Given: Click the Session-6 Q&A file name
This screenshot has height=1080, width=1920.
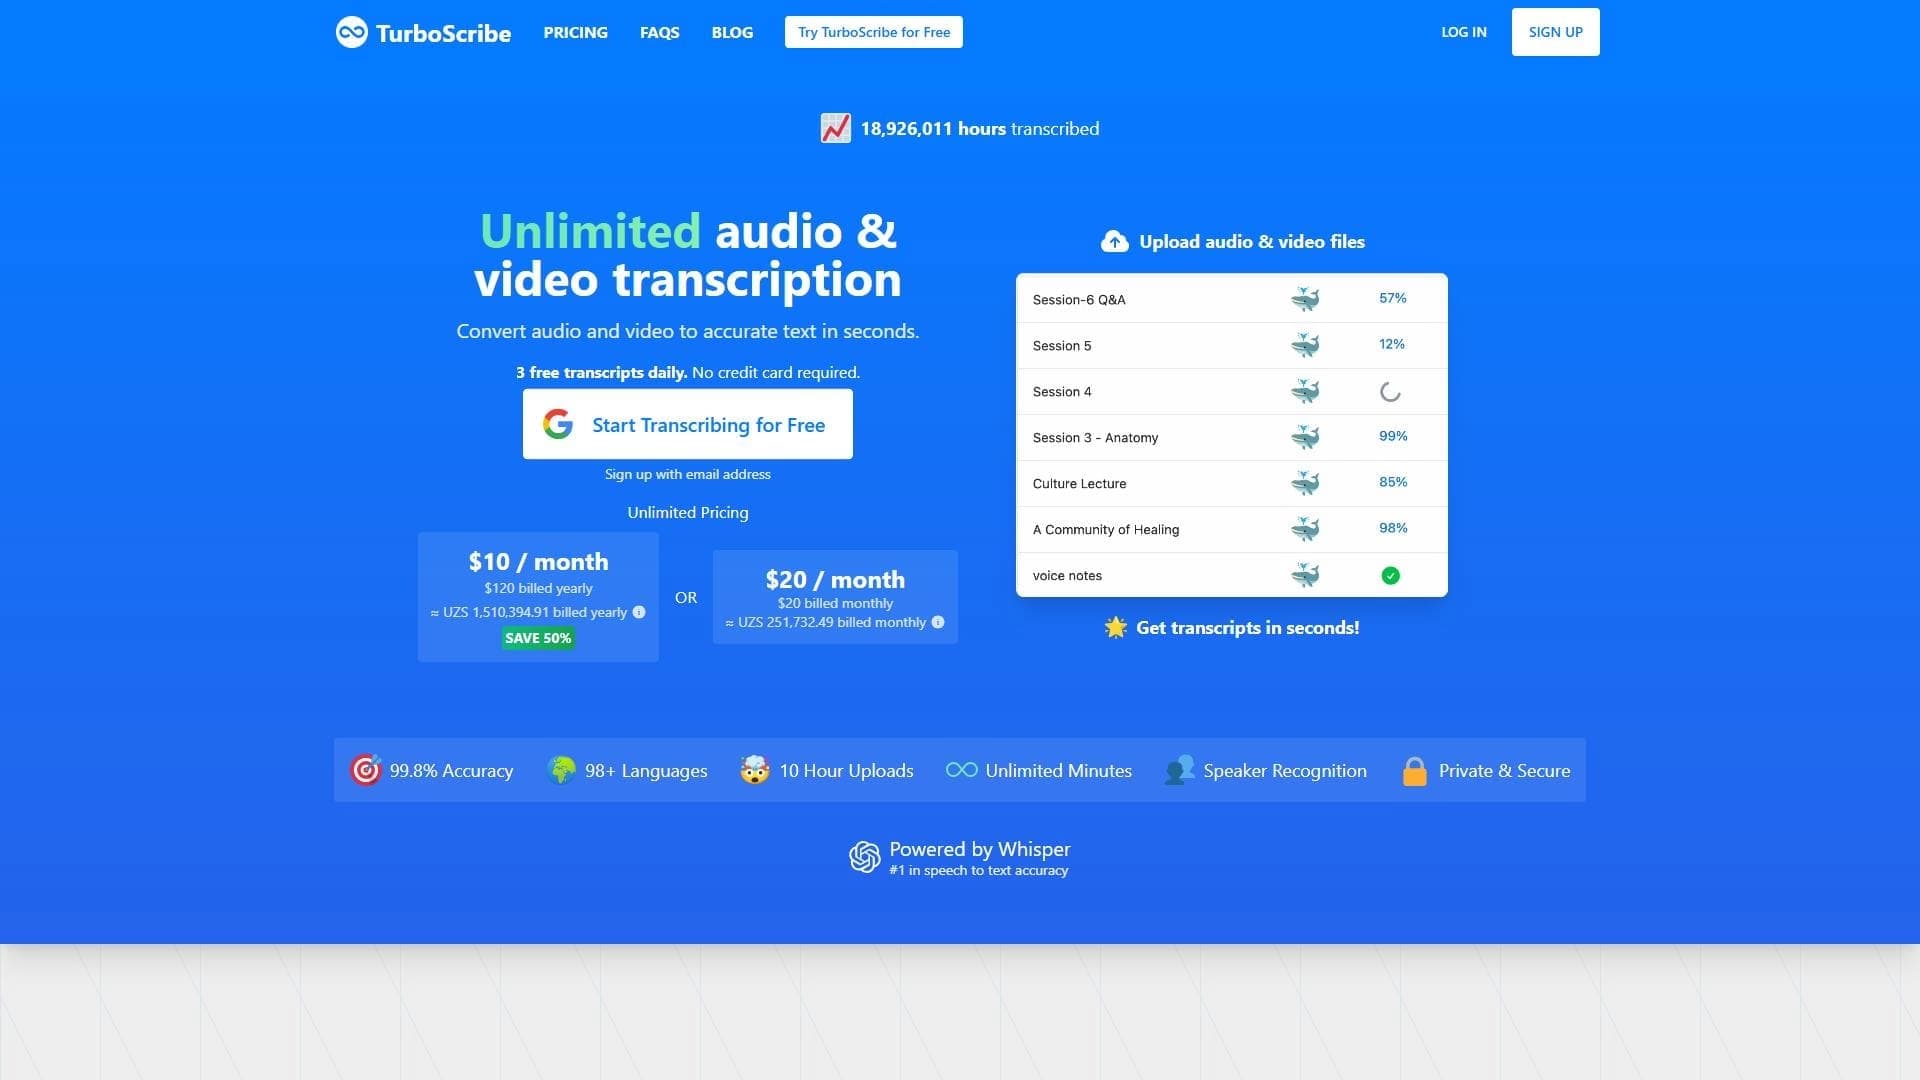Looking at the screenshot, I should [x=1079, y=300].
